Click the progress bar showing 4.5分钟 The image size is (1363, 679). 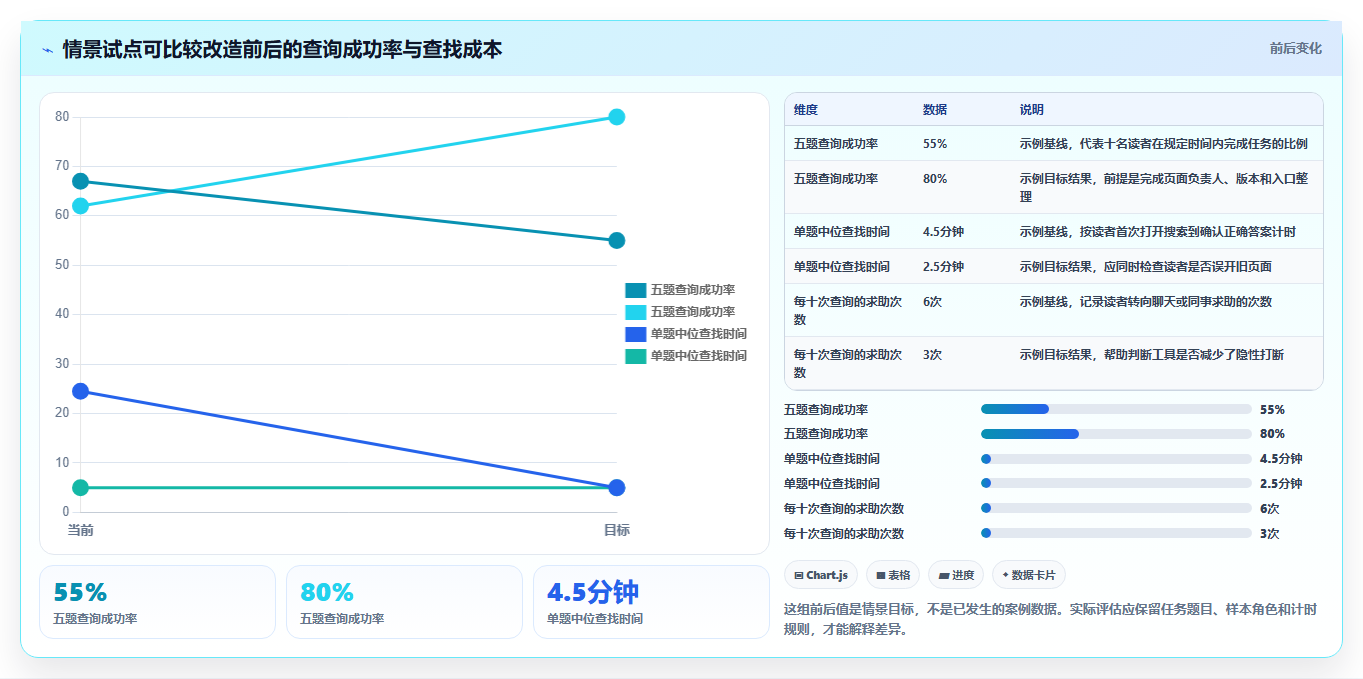[x=1116, y=459]
